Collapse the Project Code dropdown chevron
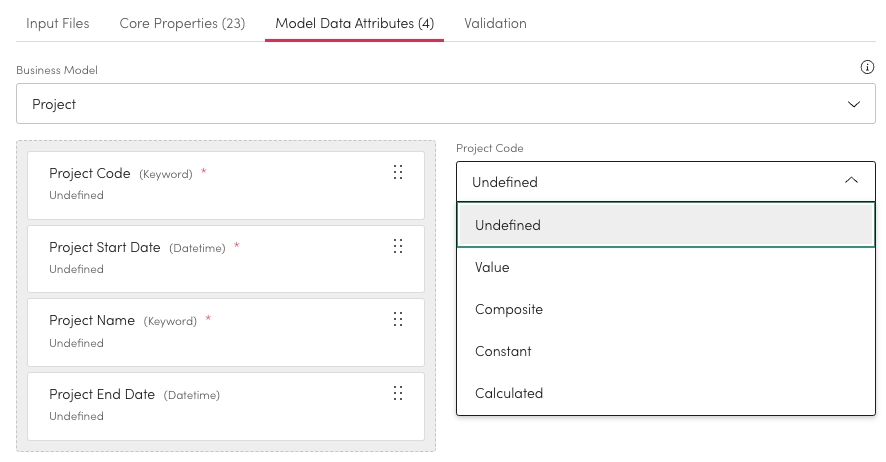 point(851,182)
